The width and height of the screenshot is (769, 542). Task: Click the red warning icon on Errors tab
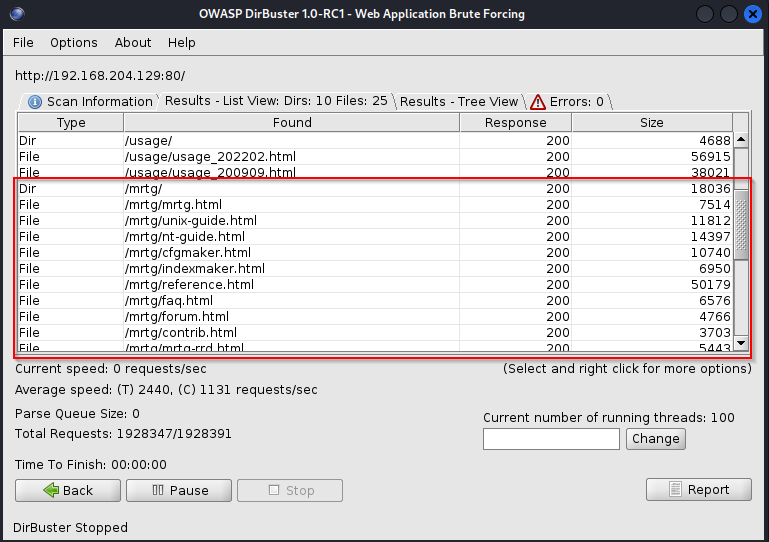click(538, 102)
